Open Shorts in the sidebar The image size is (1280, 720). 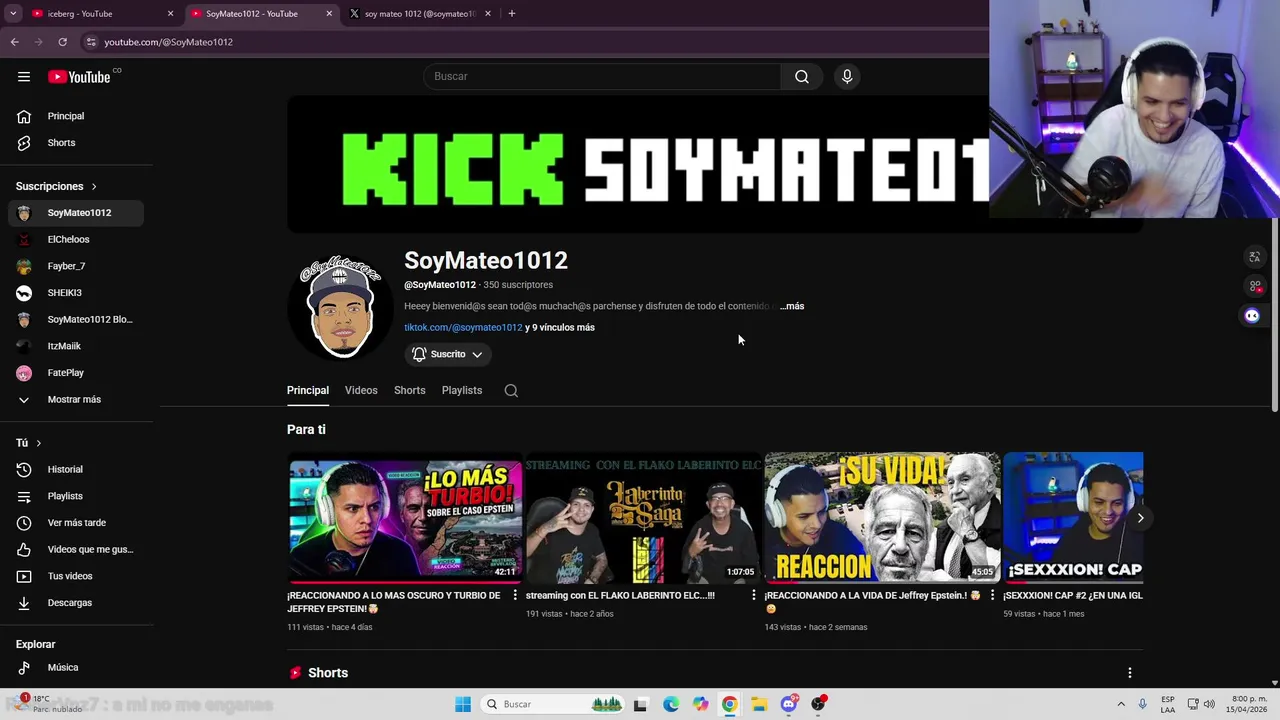click(x=76, y=143)
